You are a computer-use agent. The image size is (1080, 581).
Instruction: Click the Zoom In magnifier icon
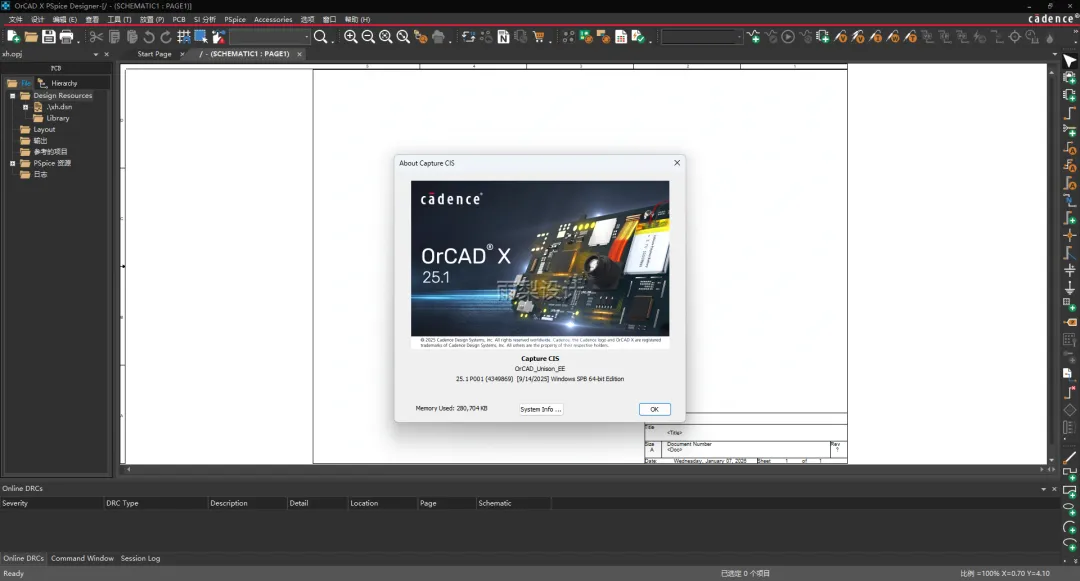[x=351, y=37]
